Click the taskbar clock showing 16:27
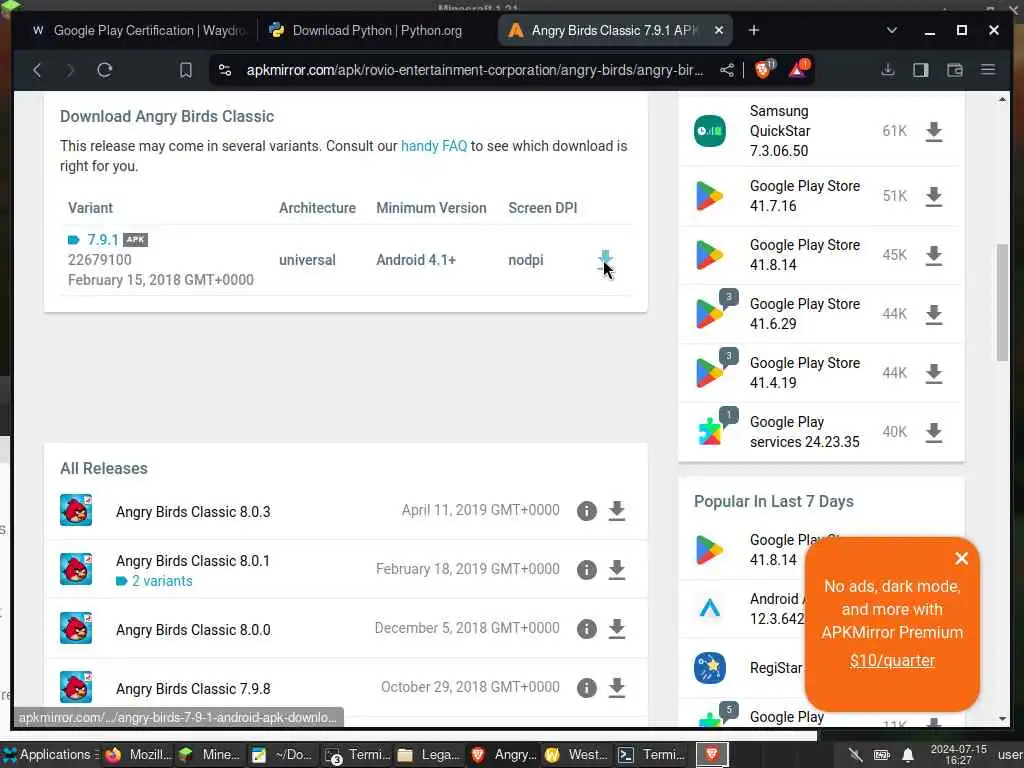Image resolution: width=1024 pixels, height=768 pixels. [x=958, y=755]
